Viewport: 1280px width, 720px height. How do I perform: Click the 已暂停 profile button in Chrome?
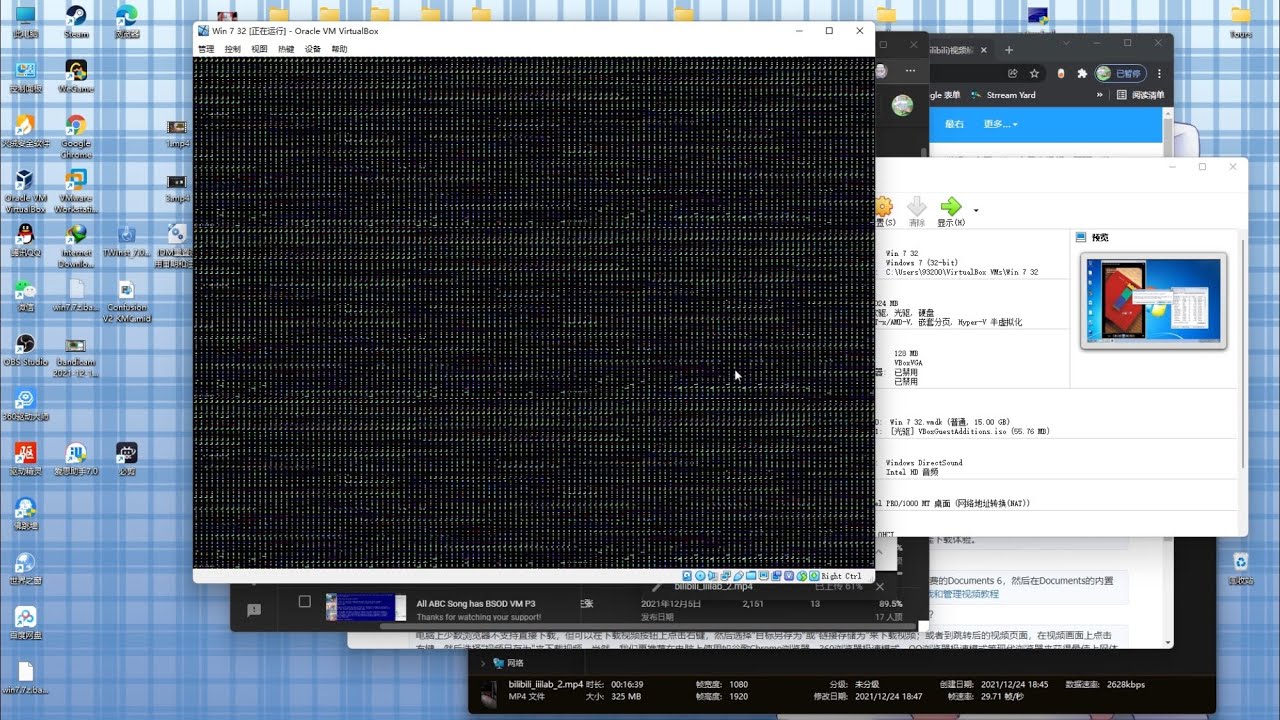tap(1121, 73)
